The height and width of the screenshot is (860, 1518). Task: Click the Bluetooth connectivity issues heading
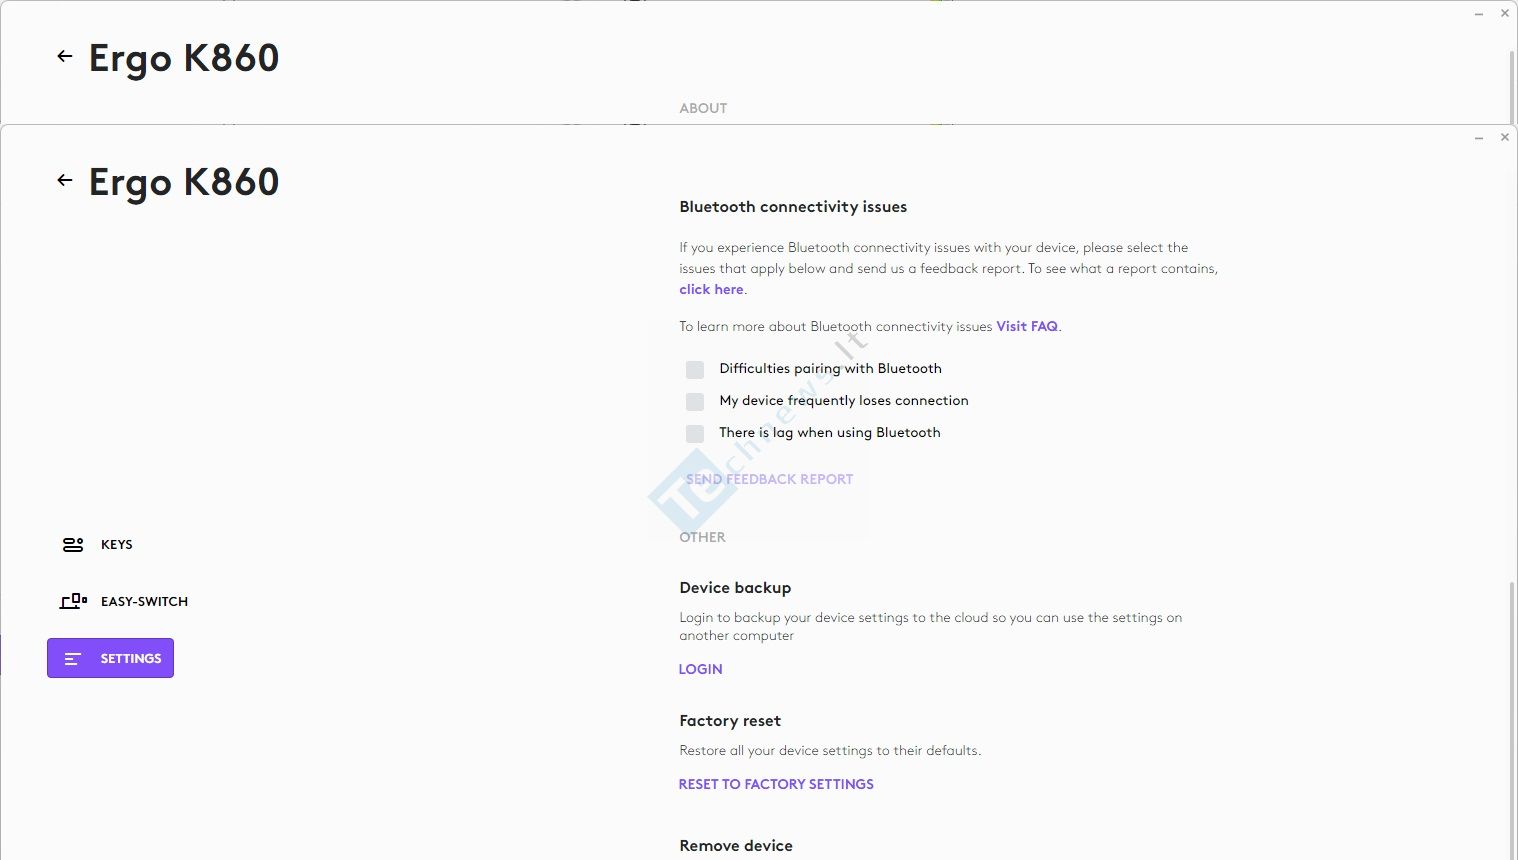793,207
